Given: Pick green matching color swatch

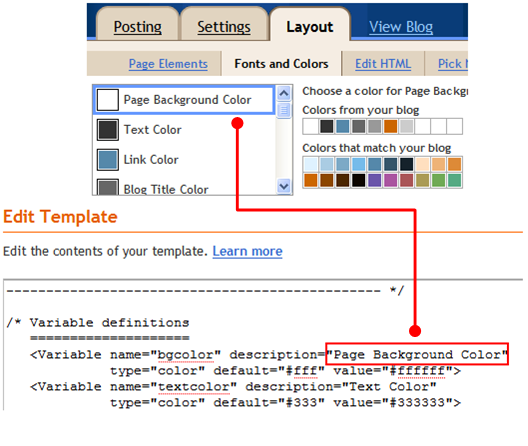Looking at the screenshot, I should [x=438, y=180].
